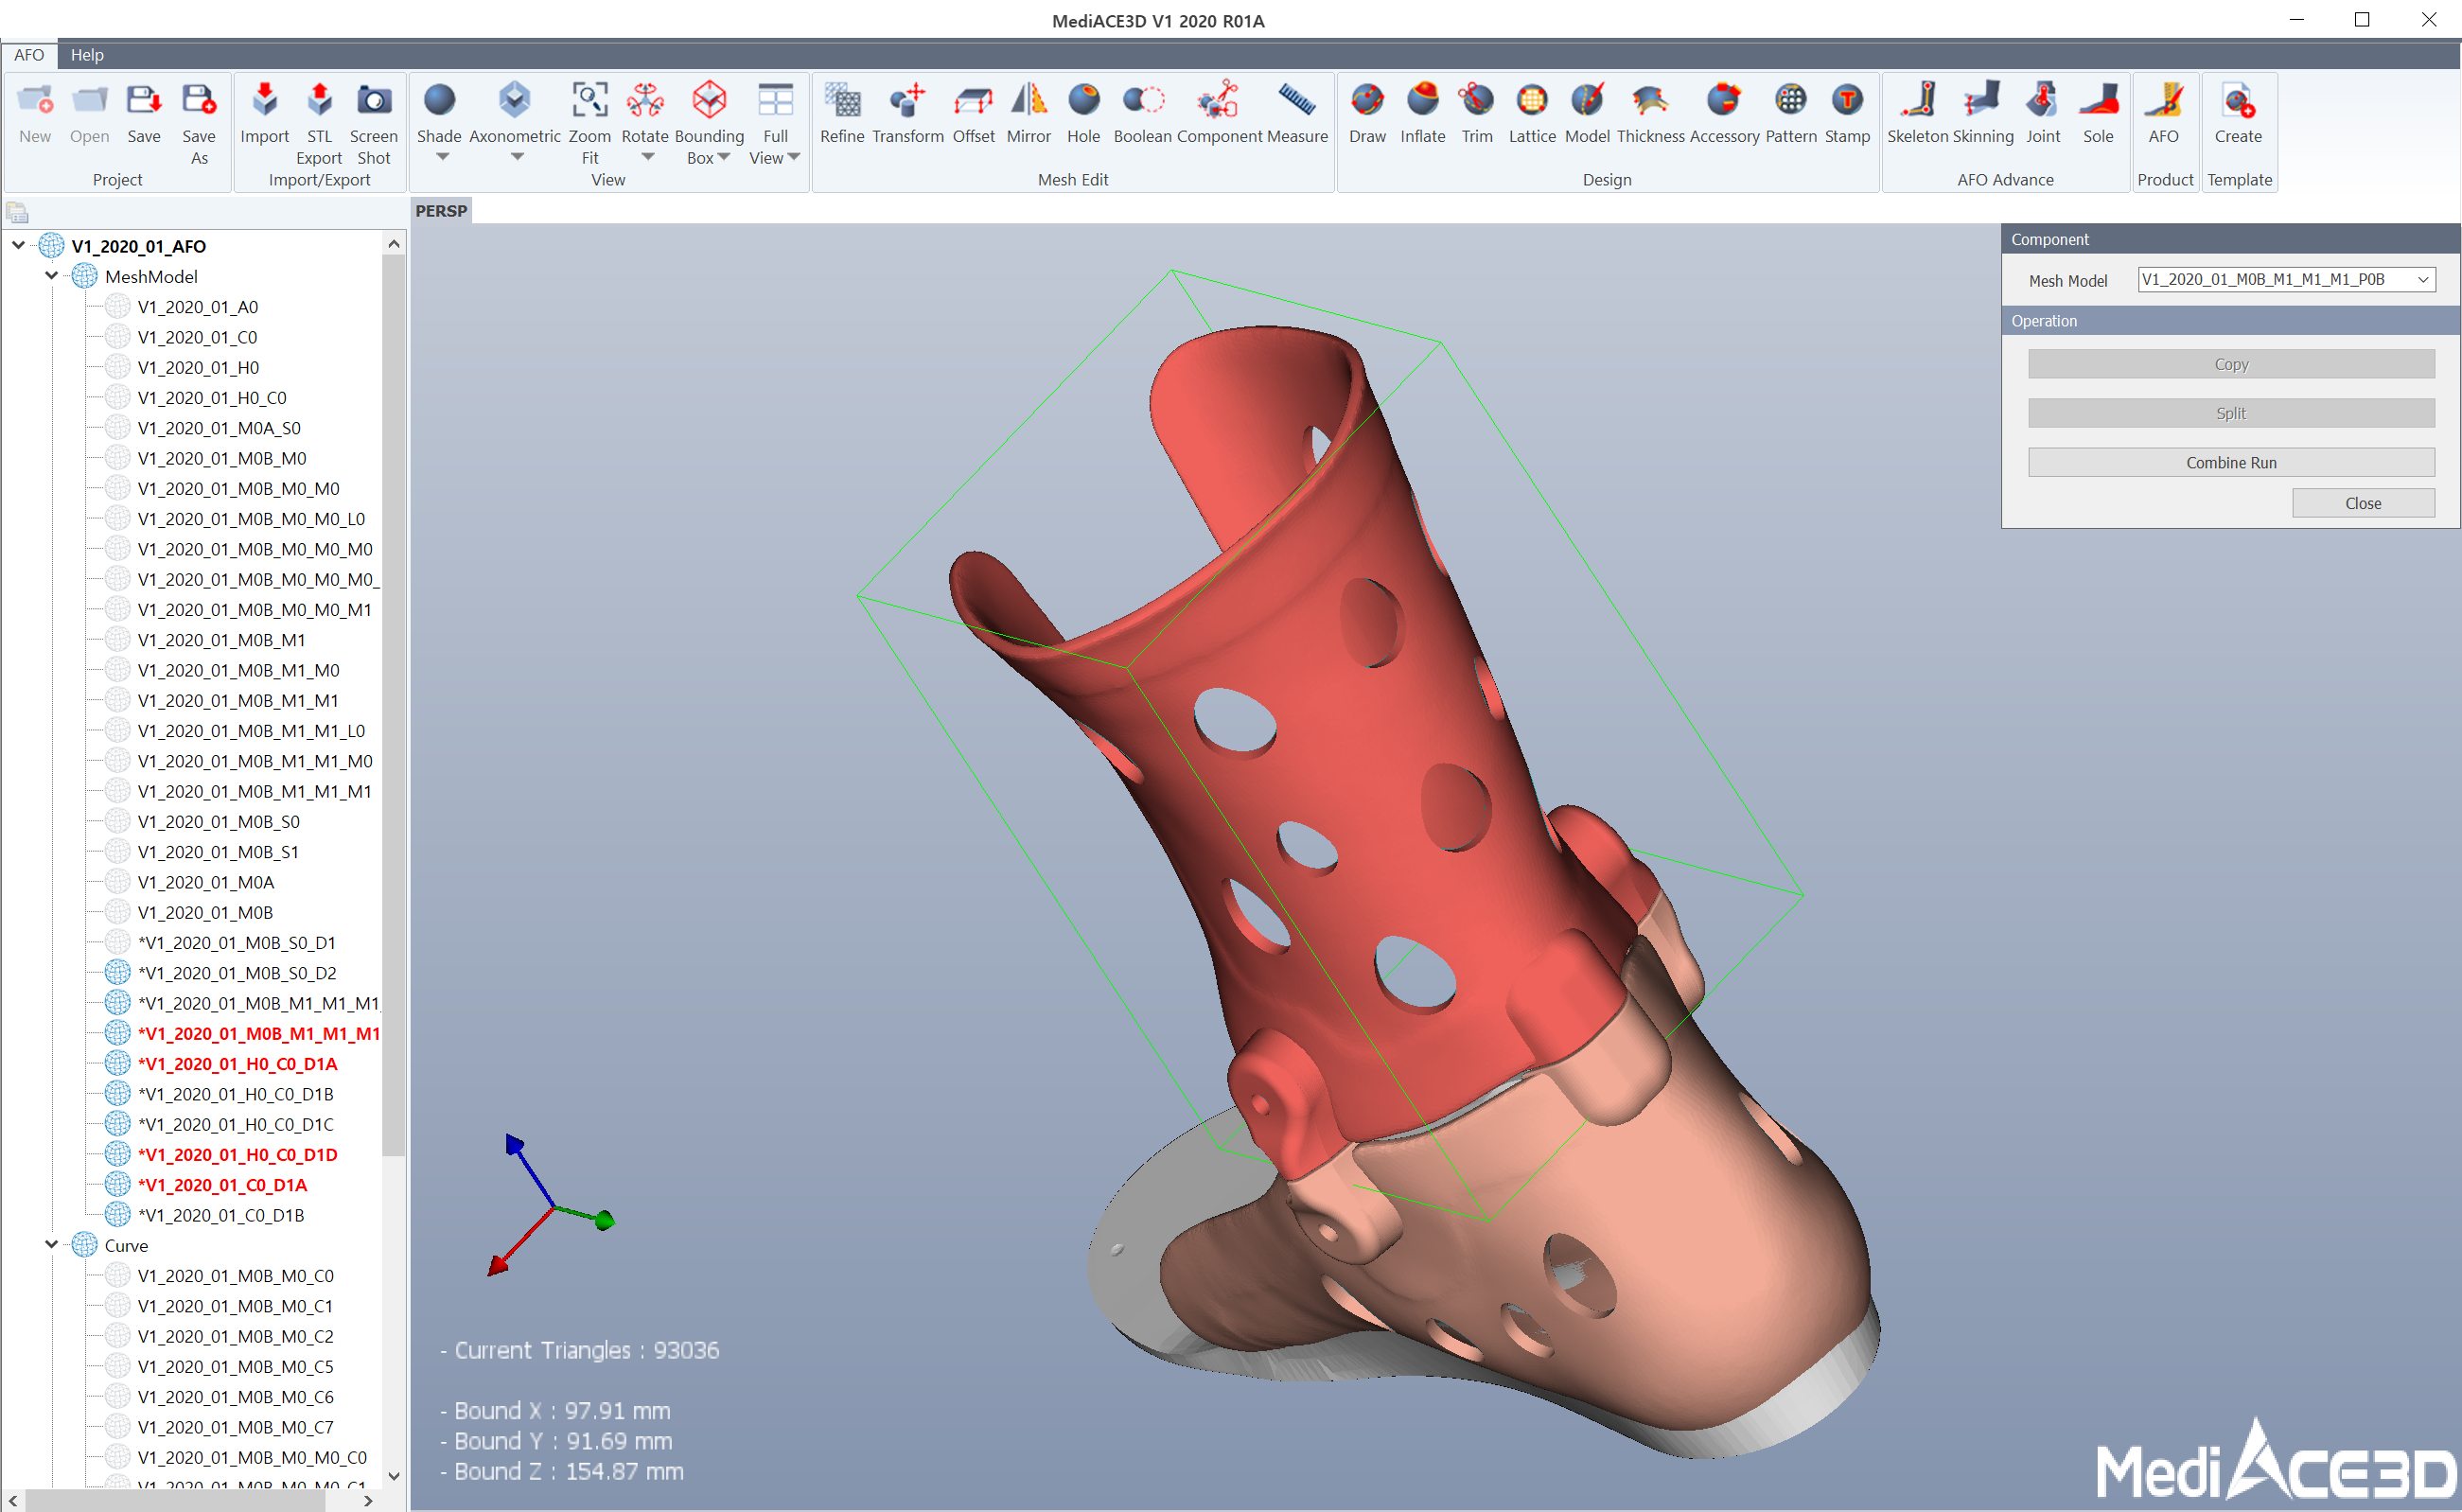Toggle visibility icon of *V1_2020_01_C0_D1B
Viewport: 2462px width, 1512px height.
coord(118,1215)
